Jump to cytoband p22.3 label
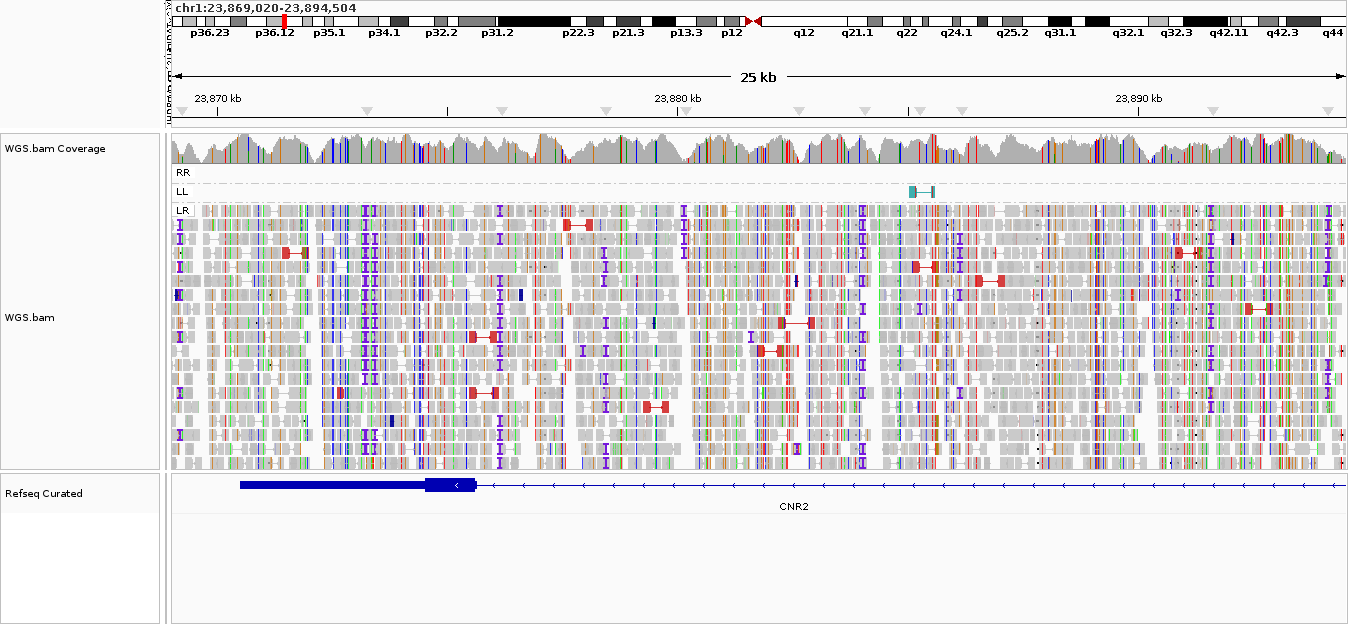The height and width of the screenshot is (630, 1366). (578, 33)
